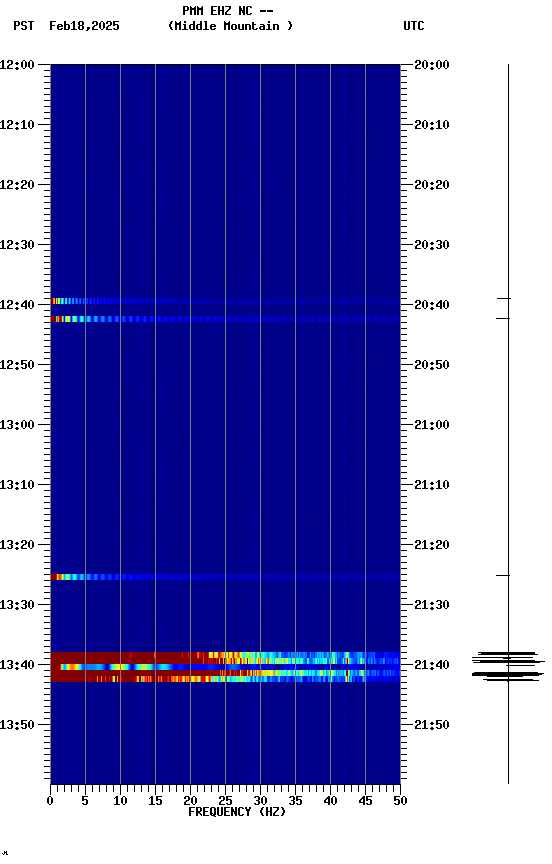
Task: Click the 40 Hz frequency tick label
Action: [x=330, y=801]
